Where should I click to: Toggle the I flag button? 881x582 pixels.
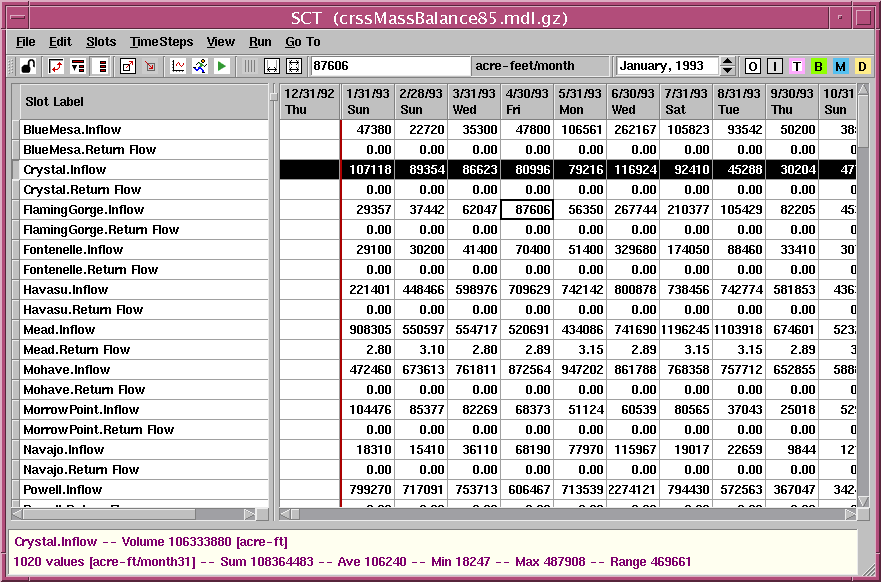(x=775, y=66)
